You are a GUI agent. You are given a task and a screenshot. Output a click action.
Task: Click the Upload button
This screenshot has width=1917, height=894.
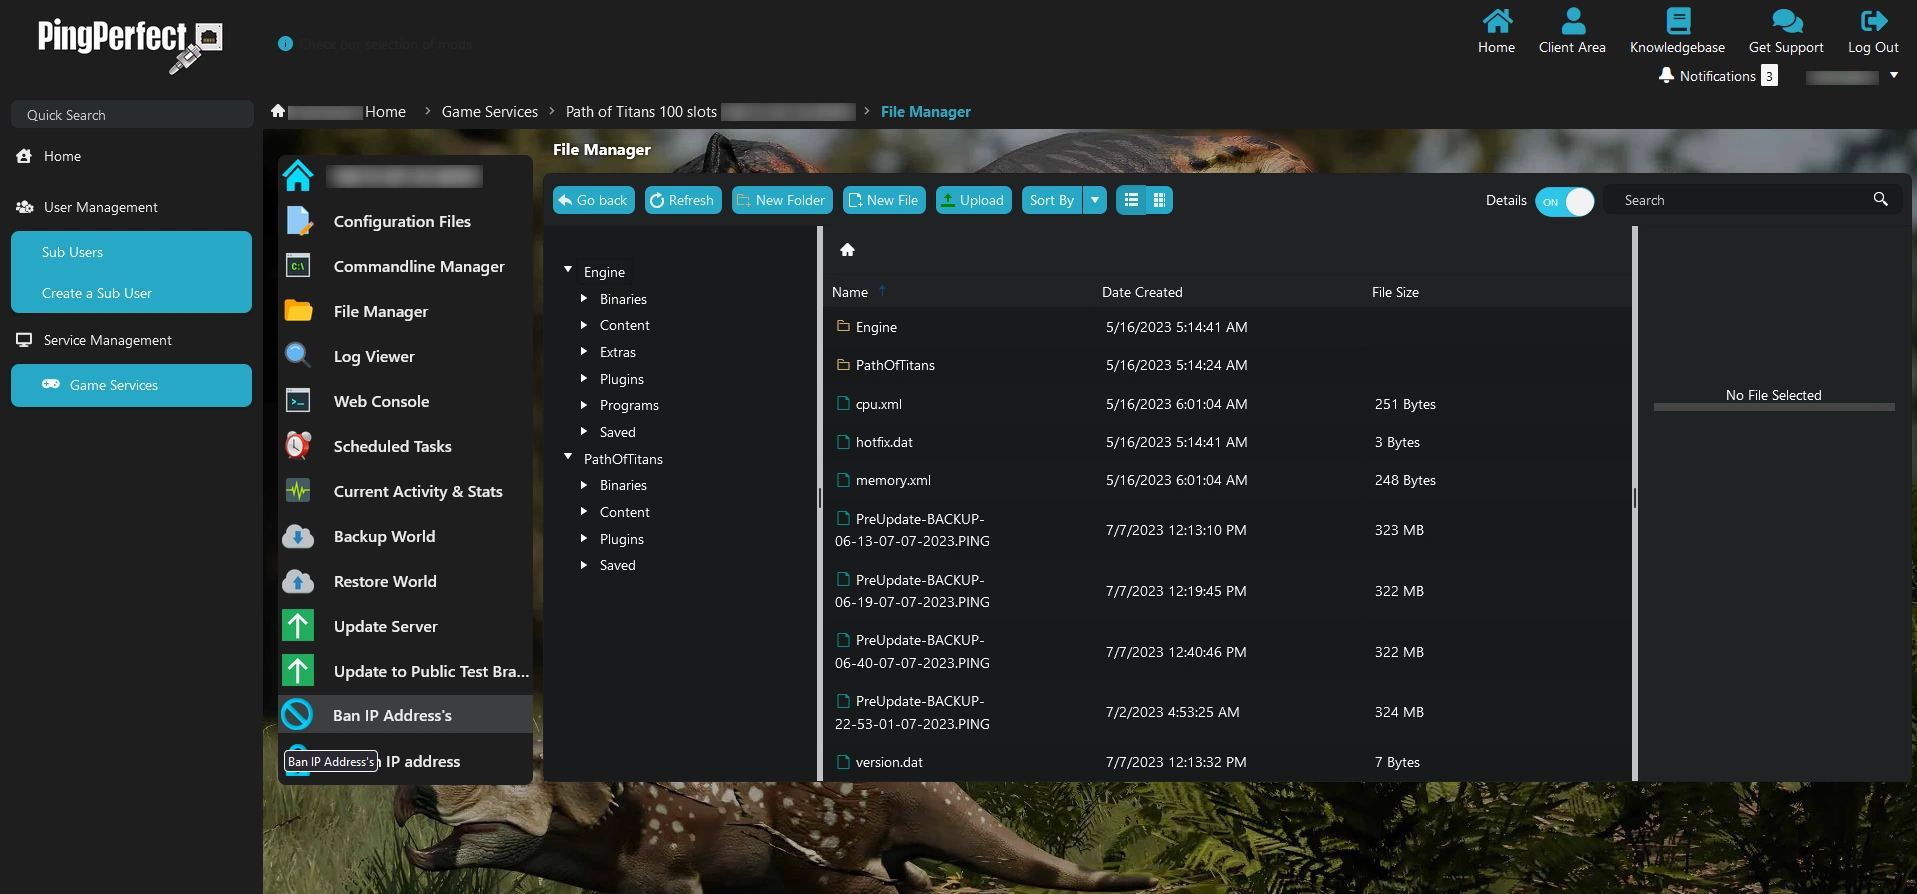[973, 200]
